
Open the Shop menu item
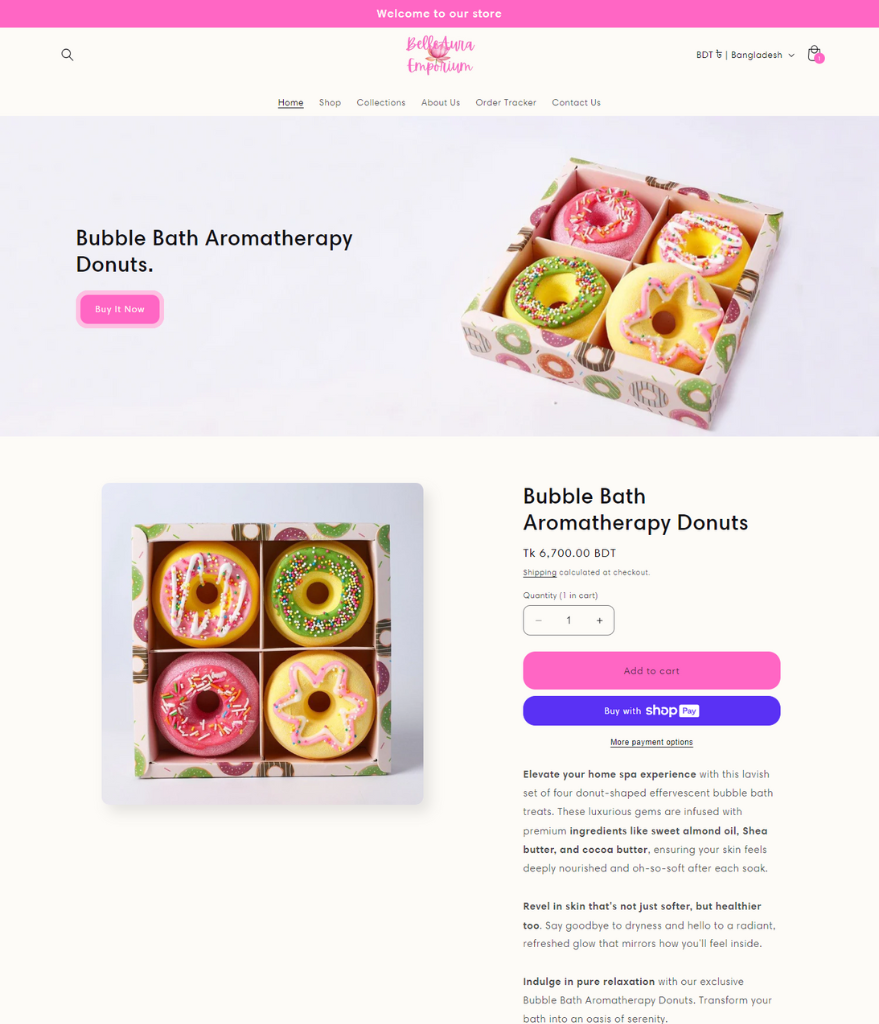[330, 103]
